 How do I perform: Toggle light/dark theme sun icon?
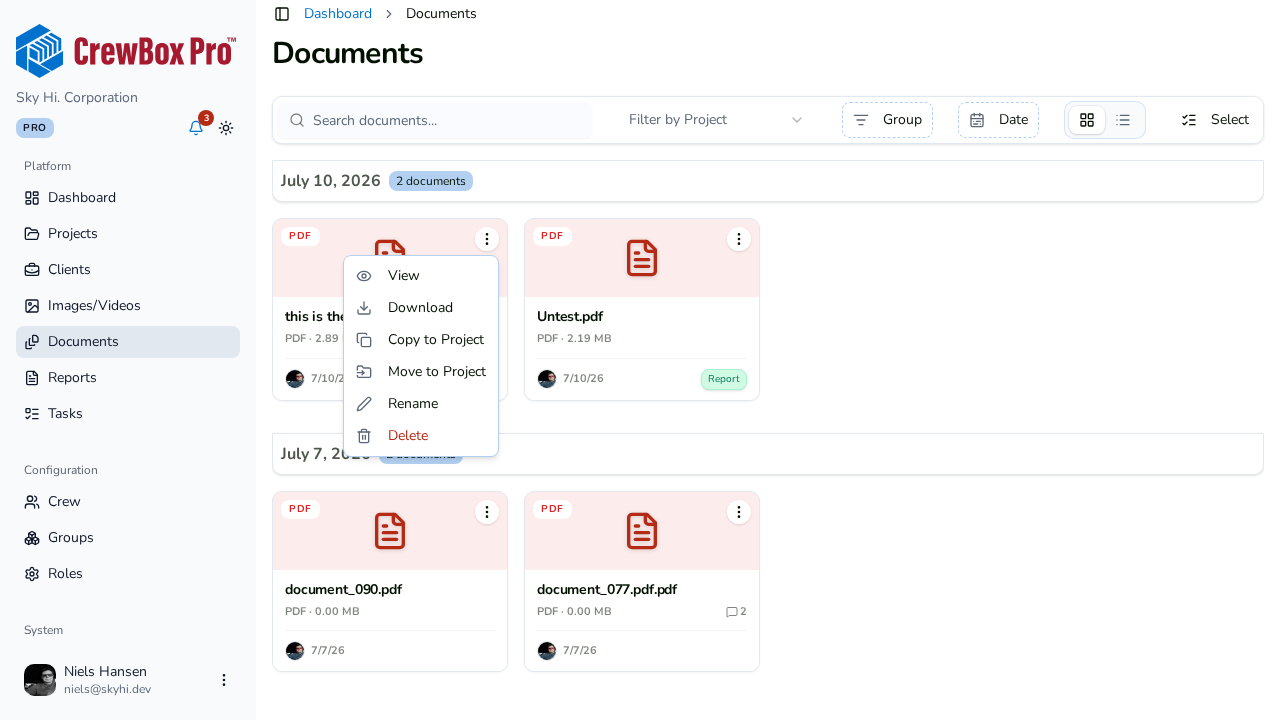[x=226, y=128]
